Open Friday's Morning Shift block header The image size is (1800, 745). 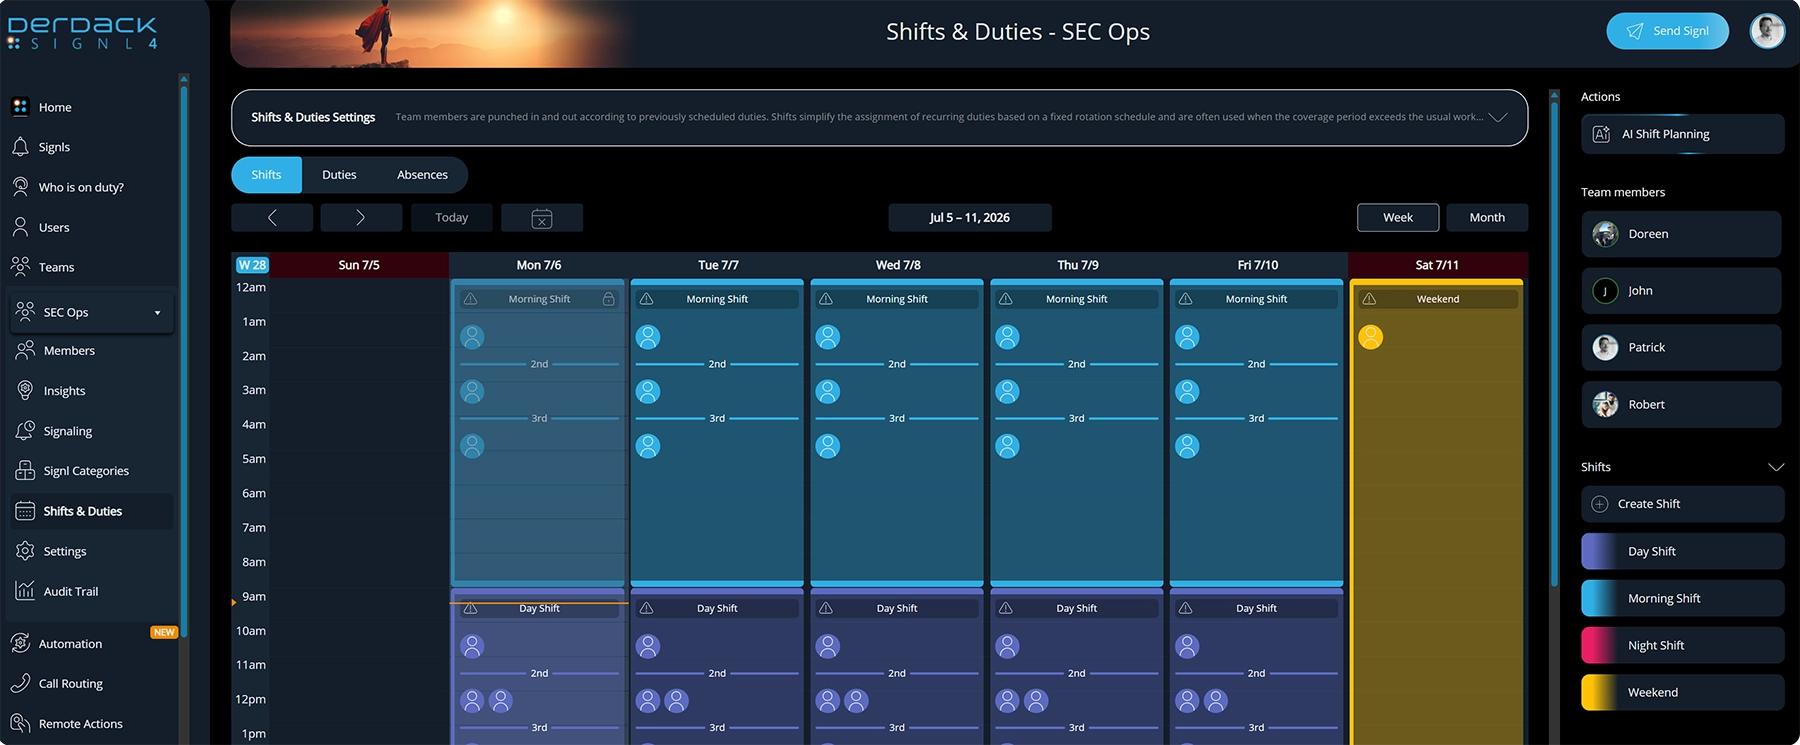[x=1257, y=299]
